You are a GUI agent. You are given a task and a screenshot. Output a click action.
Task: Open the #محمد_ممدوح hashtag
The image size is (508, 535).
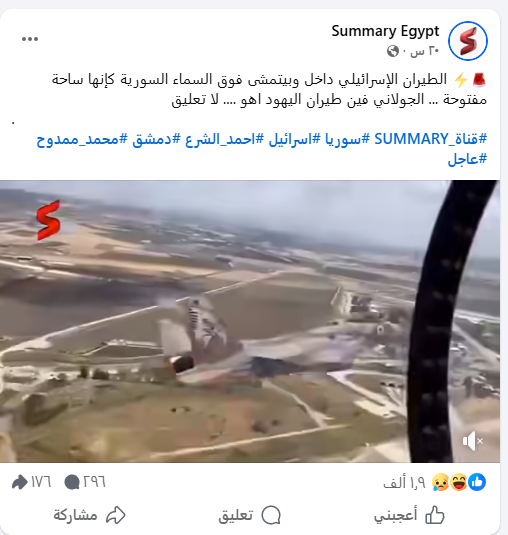tap(82, 139)
